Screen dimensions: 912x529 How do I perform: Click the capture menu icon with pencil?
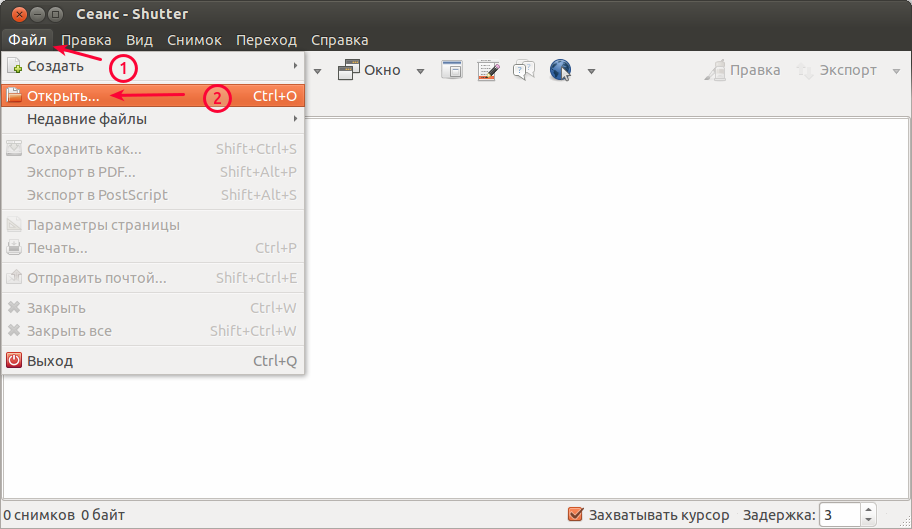(488, 70)
